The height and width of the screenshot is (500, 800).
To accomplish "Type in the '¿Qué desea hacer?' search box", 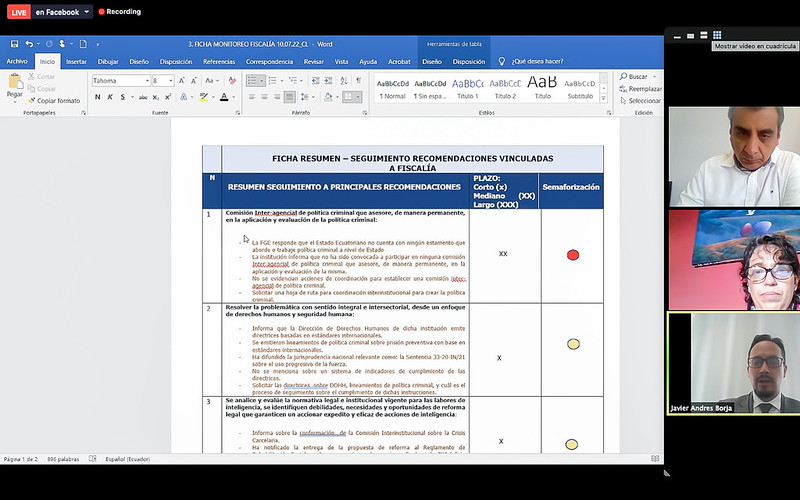I will pos(537,61).
